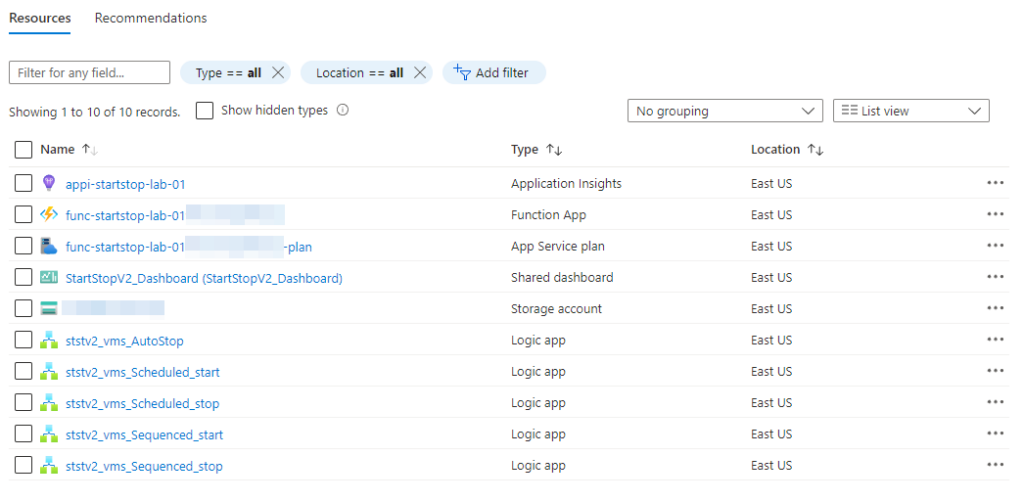Click the Logic app icon beside ststv2_vms_Sequenced_stop
This screenshot has height=502, width=1024.
[49, 465]
